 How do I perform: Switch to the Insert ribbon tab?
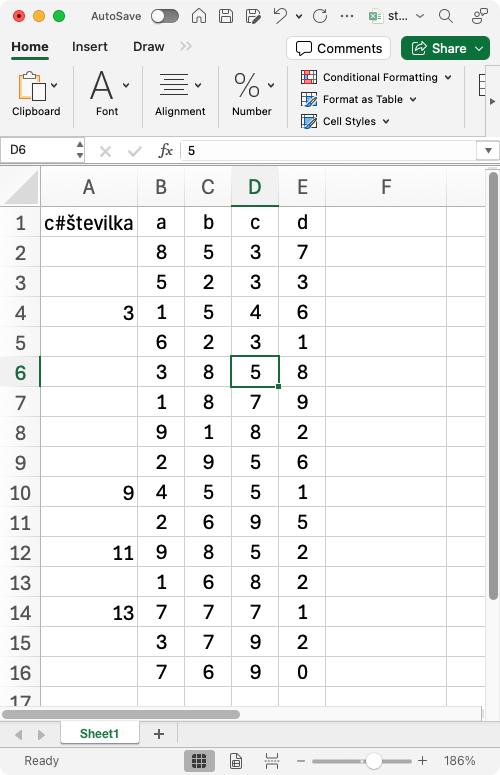pos(89,47)
